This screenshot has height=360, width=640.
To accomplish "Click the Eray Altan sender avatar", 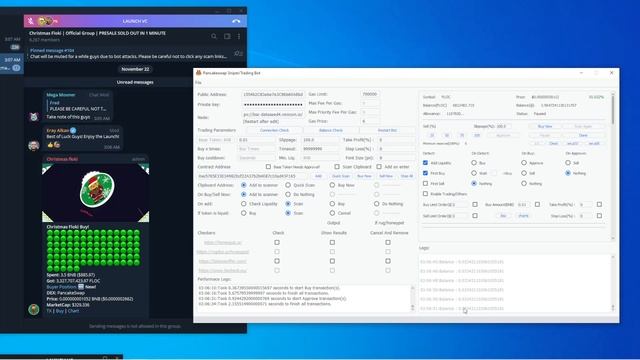I will coord(34,145).
